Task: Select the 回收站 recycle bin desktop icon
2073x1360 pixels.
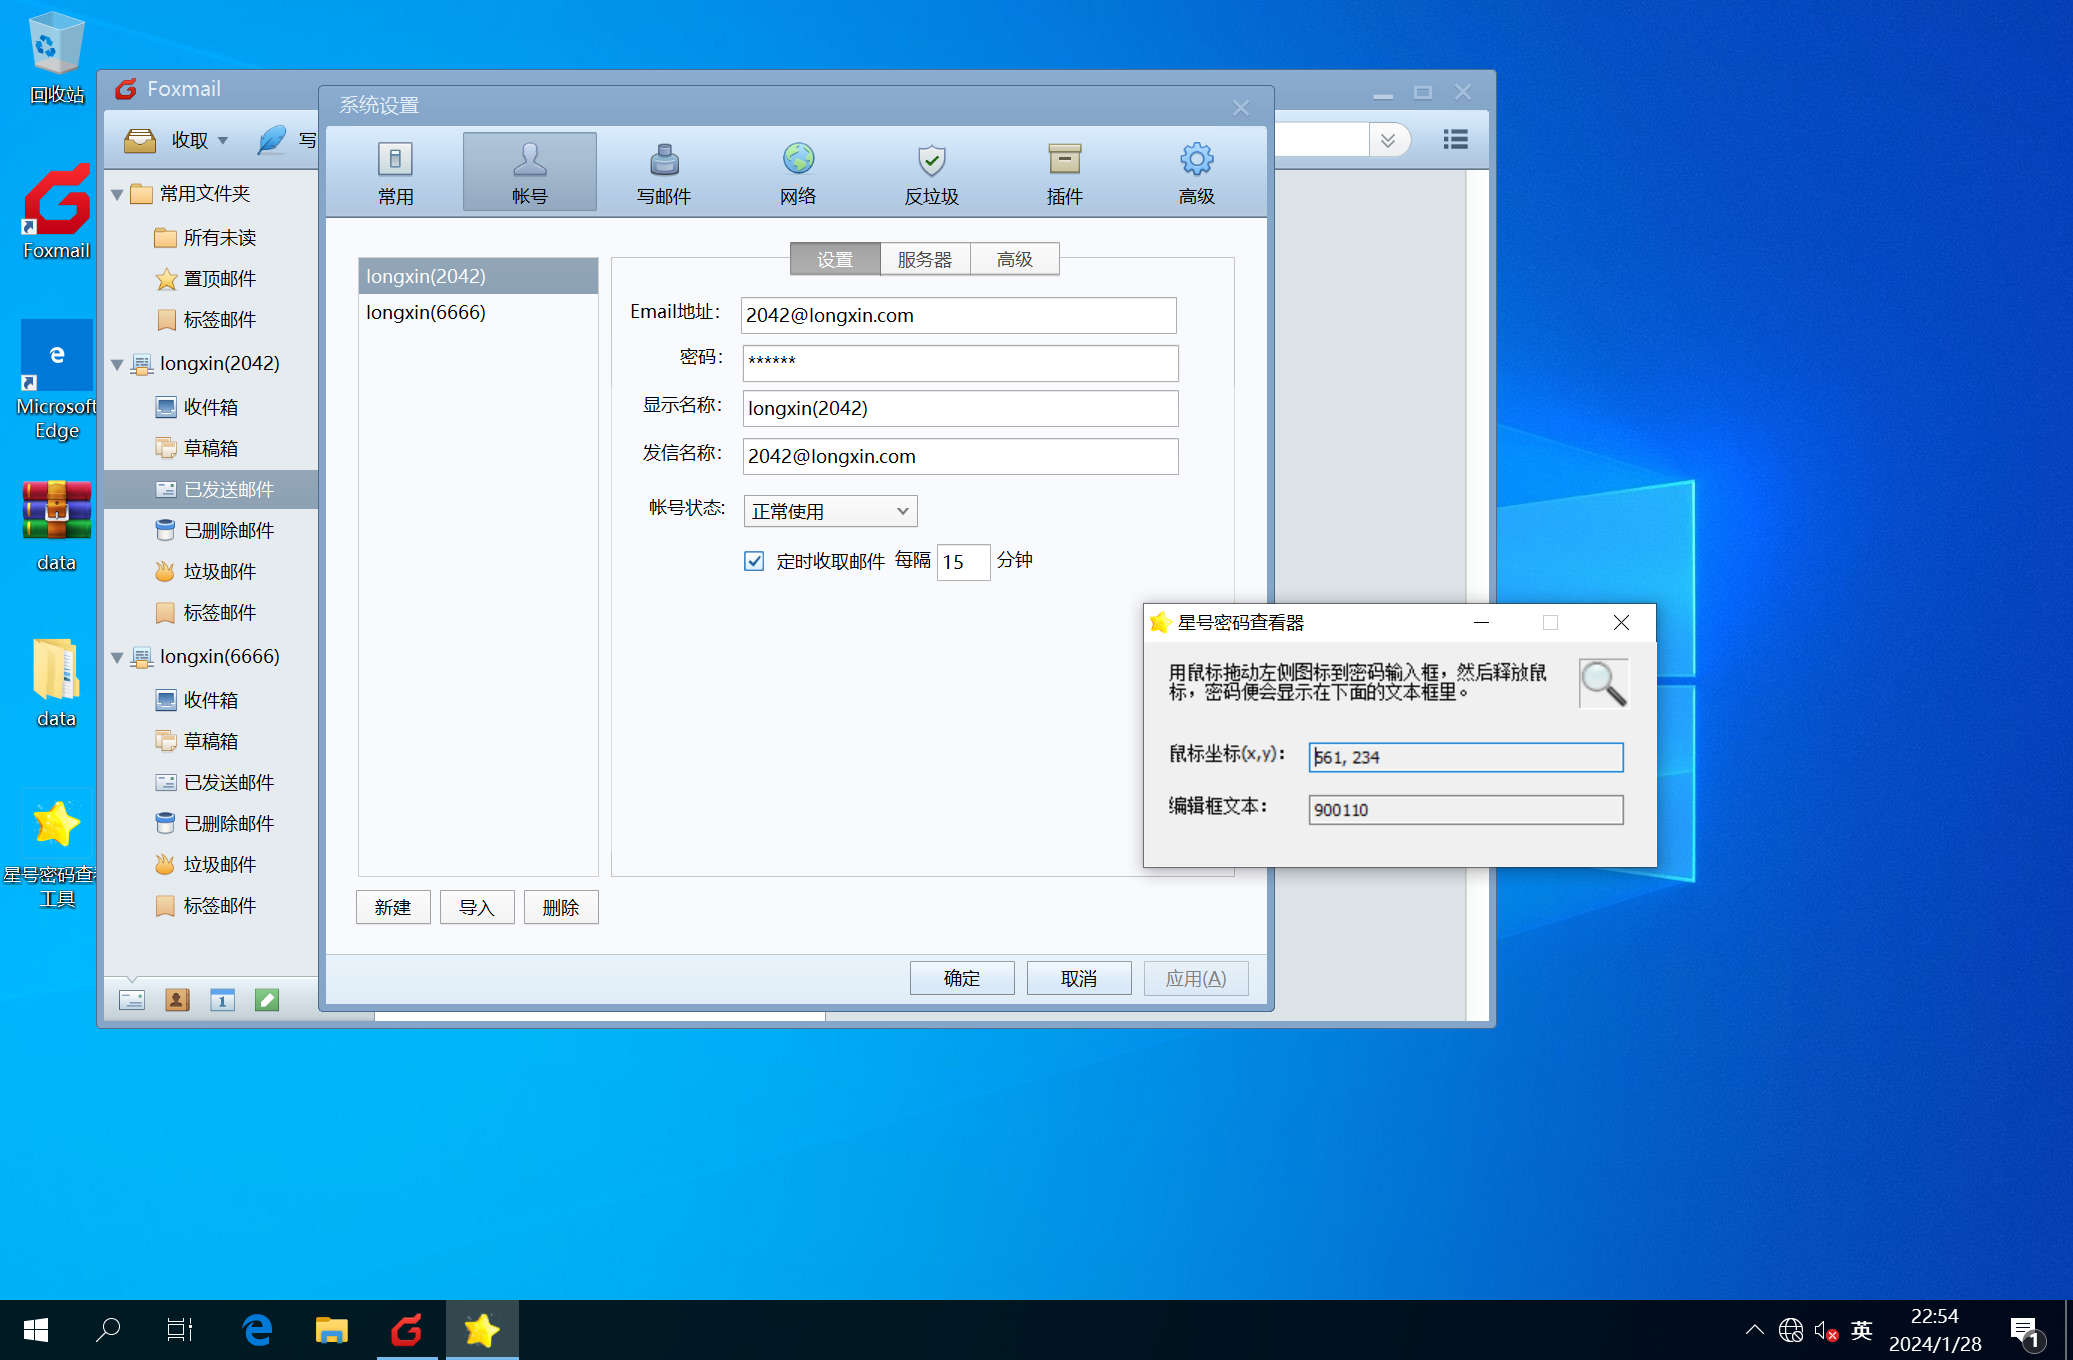Action: [x=57, y=58]
